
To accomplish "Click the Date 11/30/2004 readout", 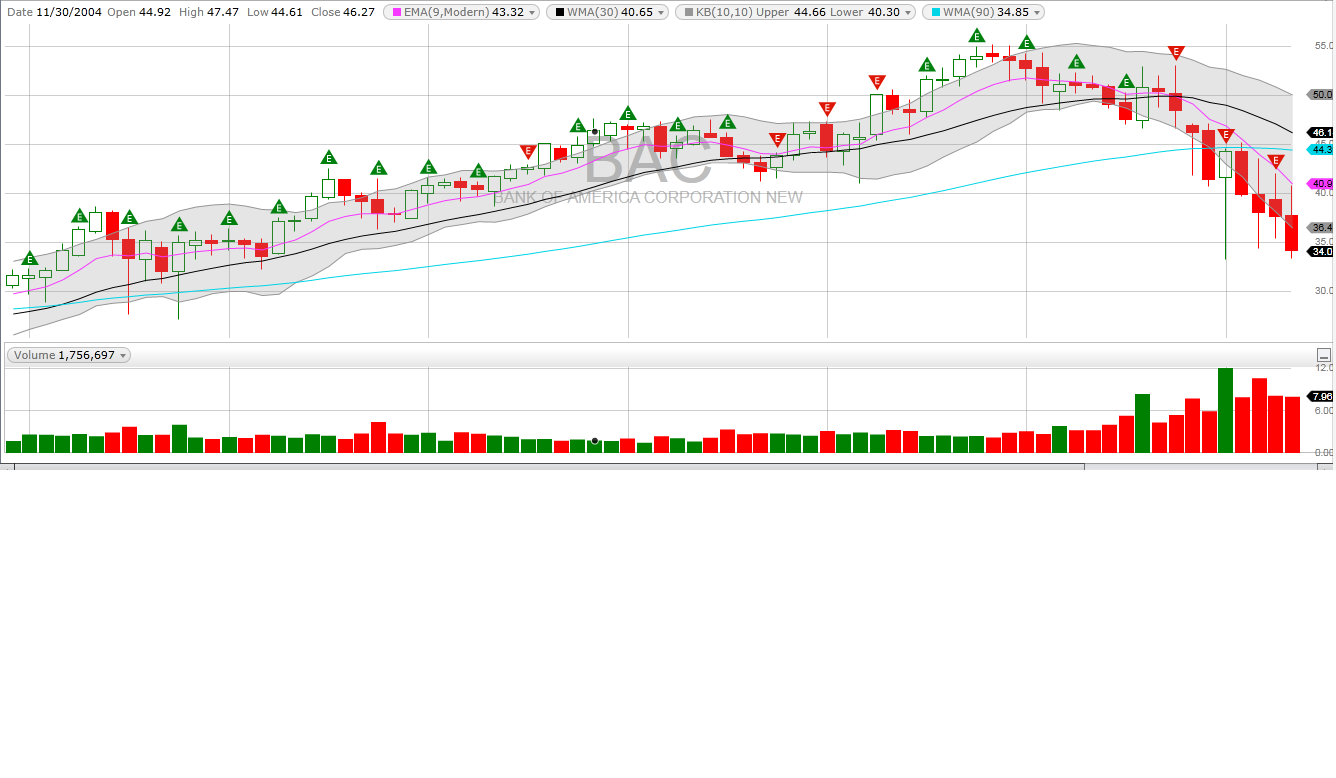I will (52, 12).
